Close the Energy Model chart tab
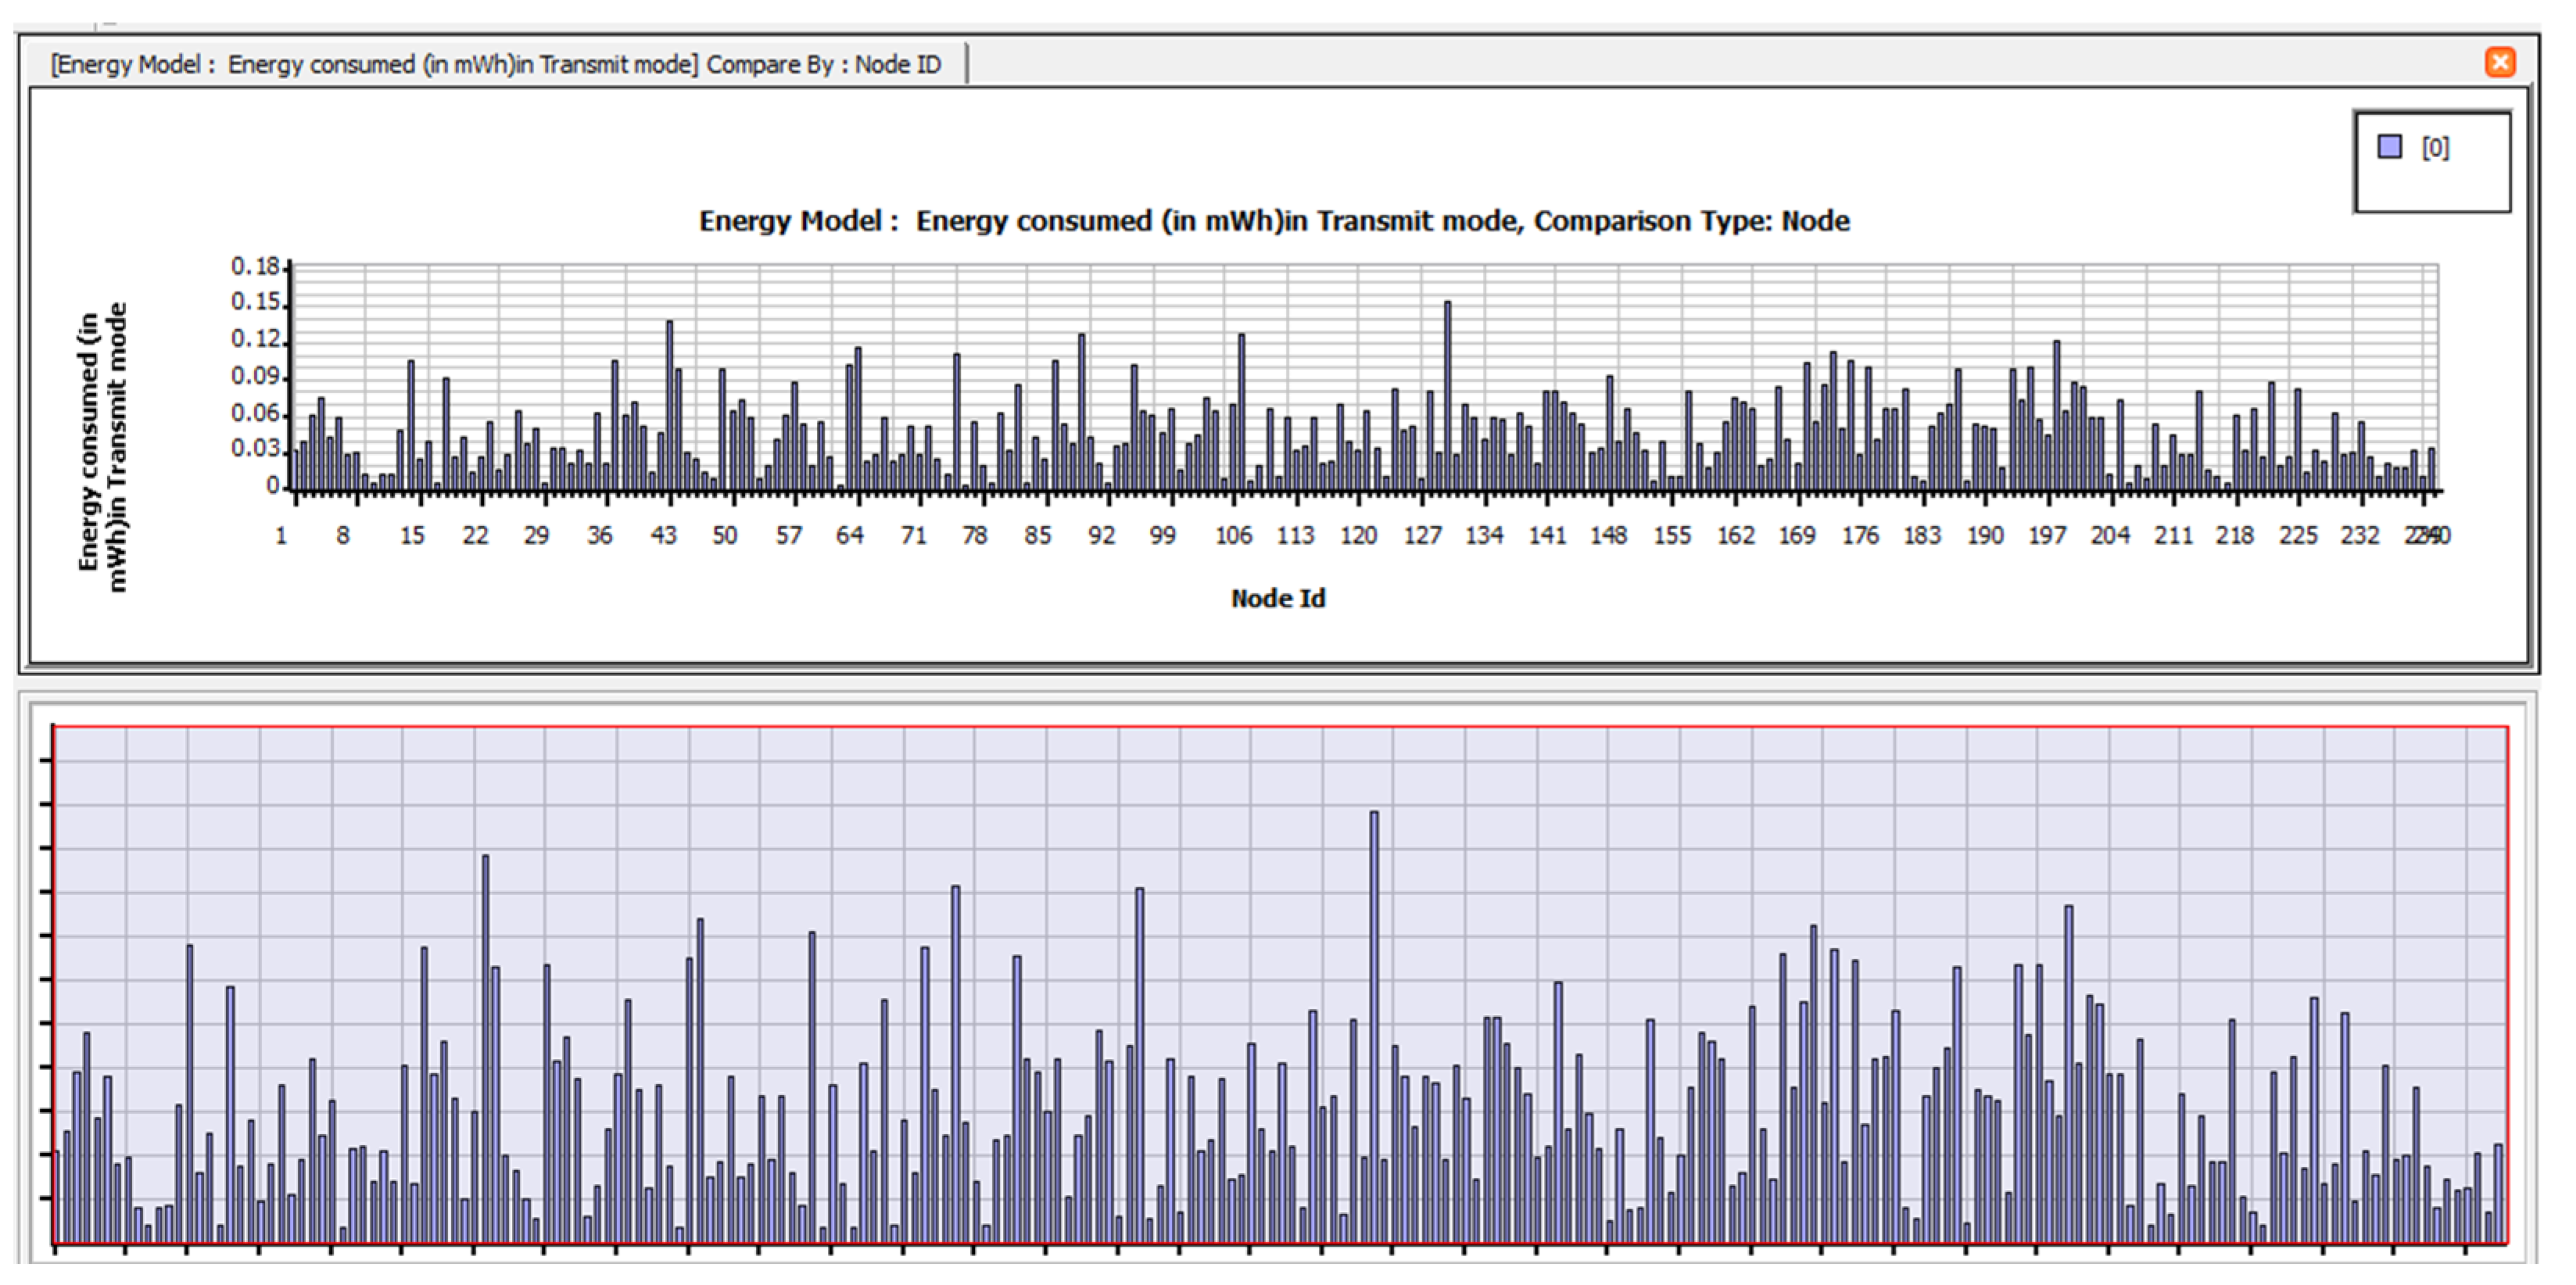 2499,62
